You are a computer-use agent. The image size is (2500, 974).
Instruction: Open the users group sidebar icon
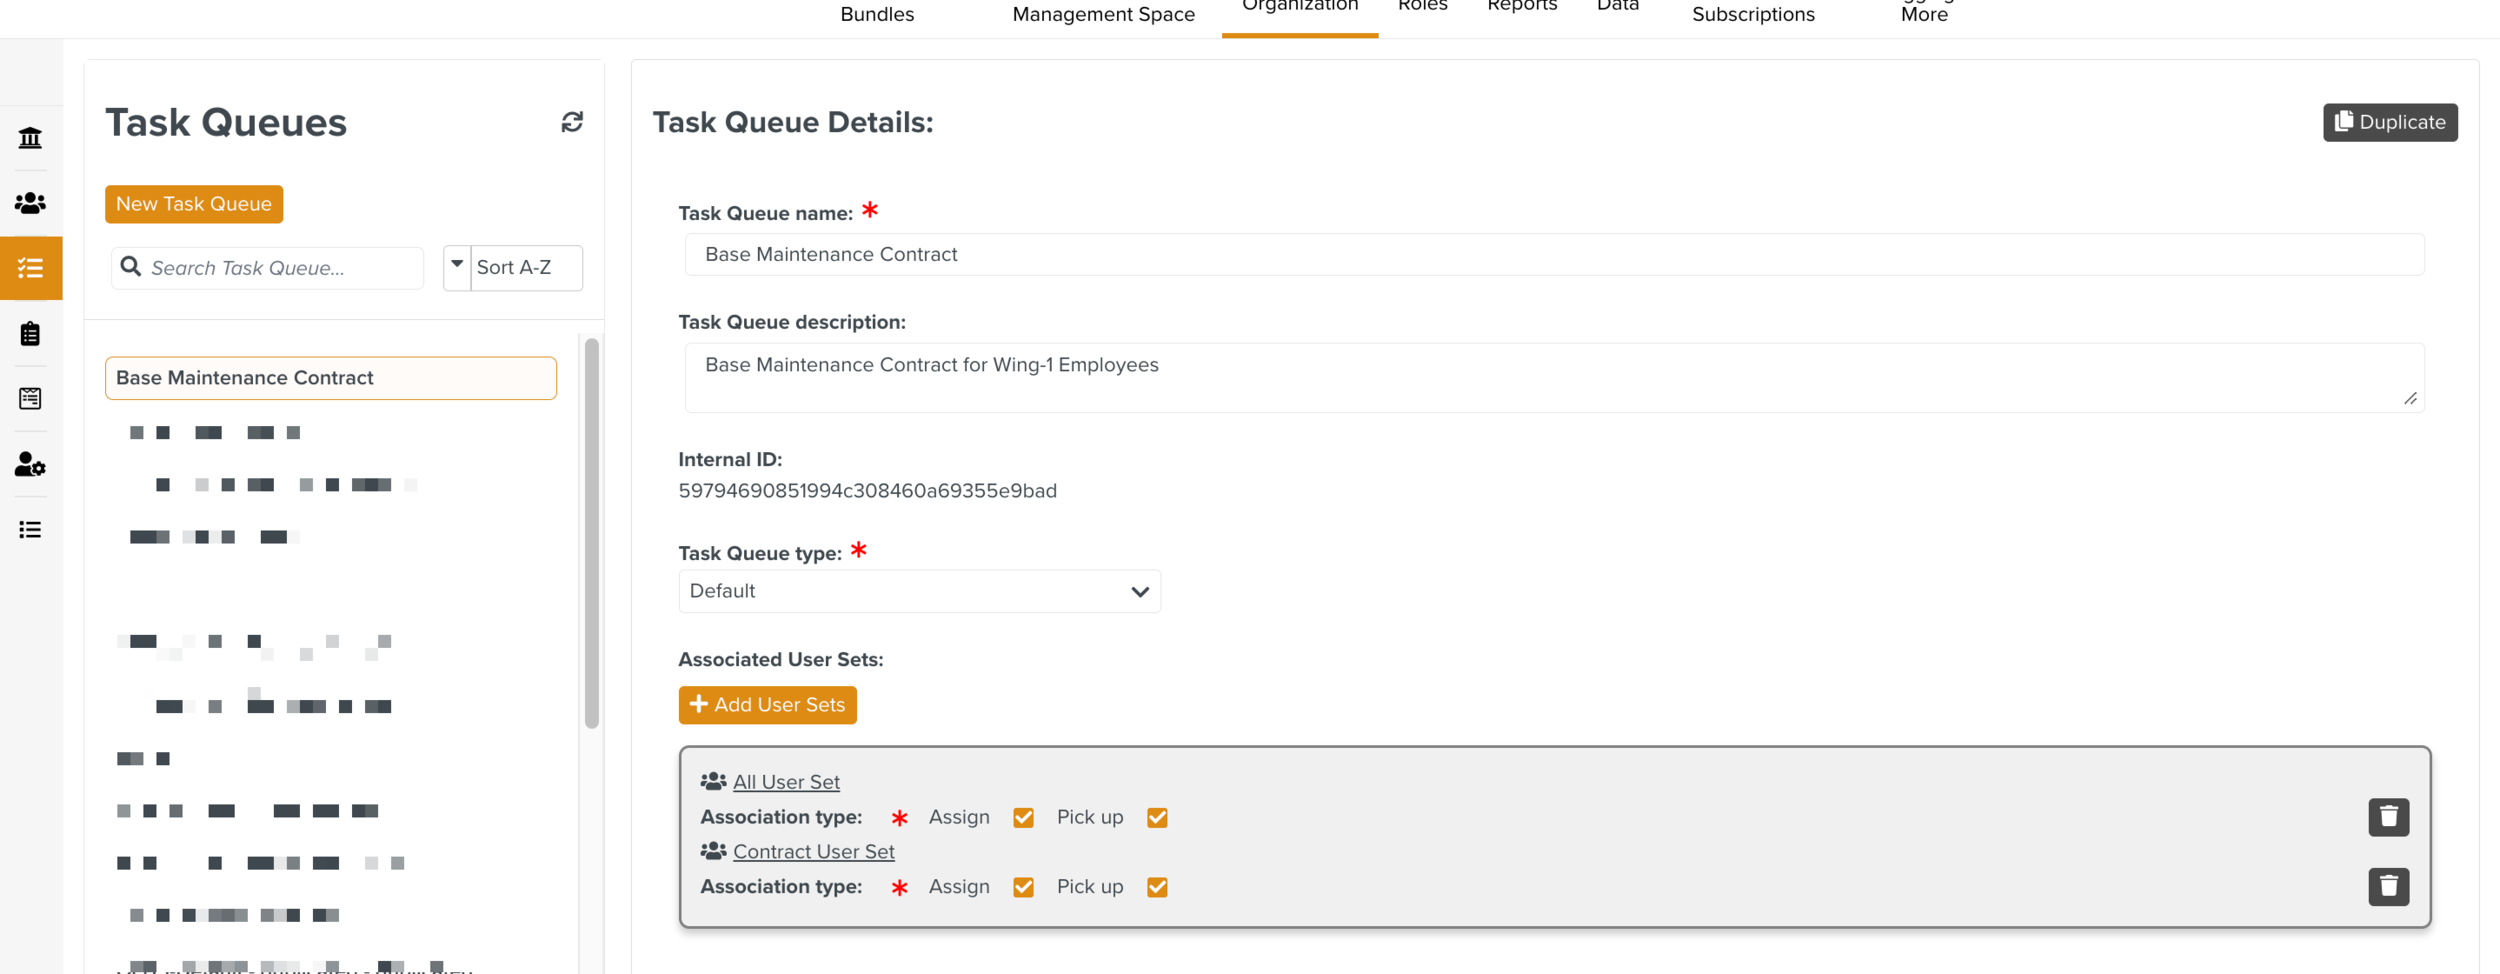pos(30,203)
